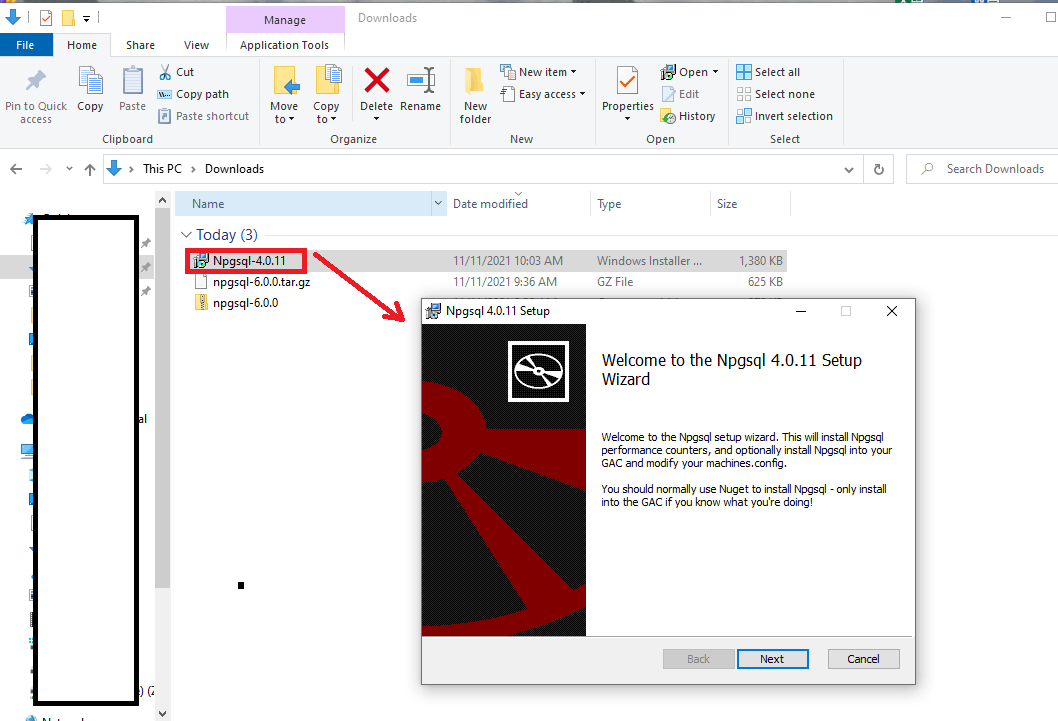Viewport: 1058px width, 721px height.
Task: Refresh the Downloads folder
Action: point(879,169)
